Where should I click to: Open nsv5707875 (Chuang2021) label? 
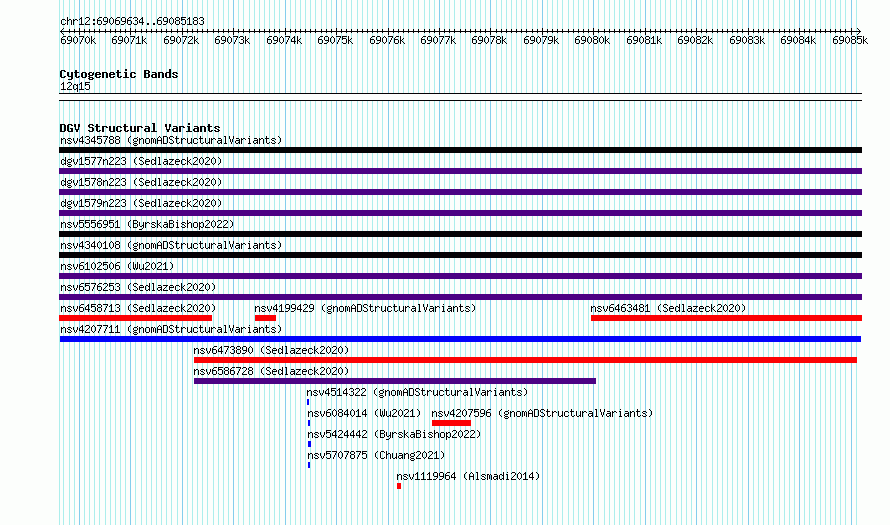376,455
